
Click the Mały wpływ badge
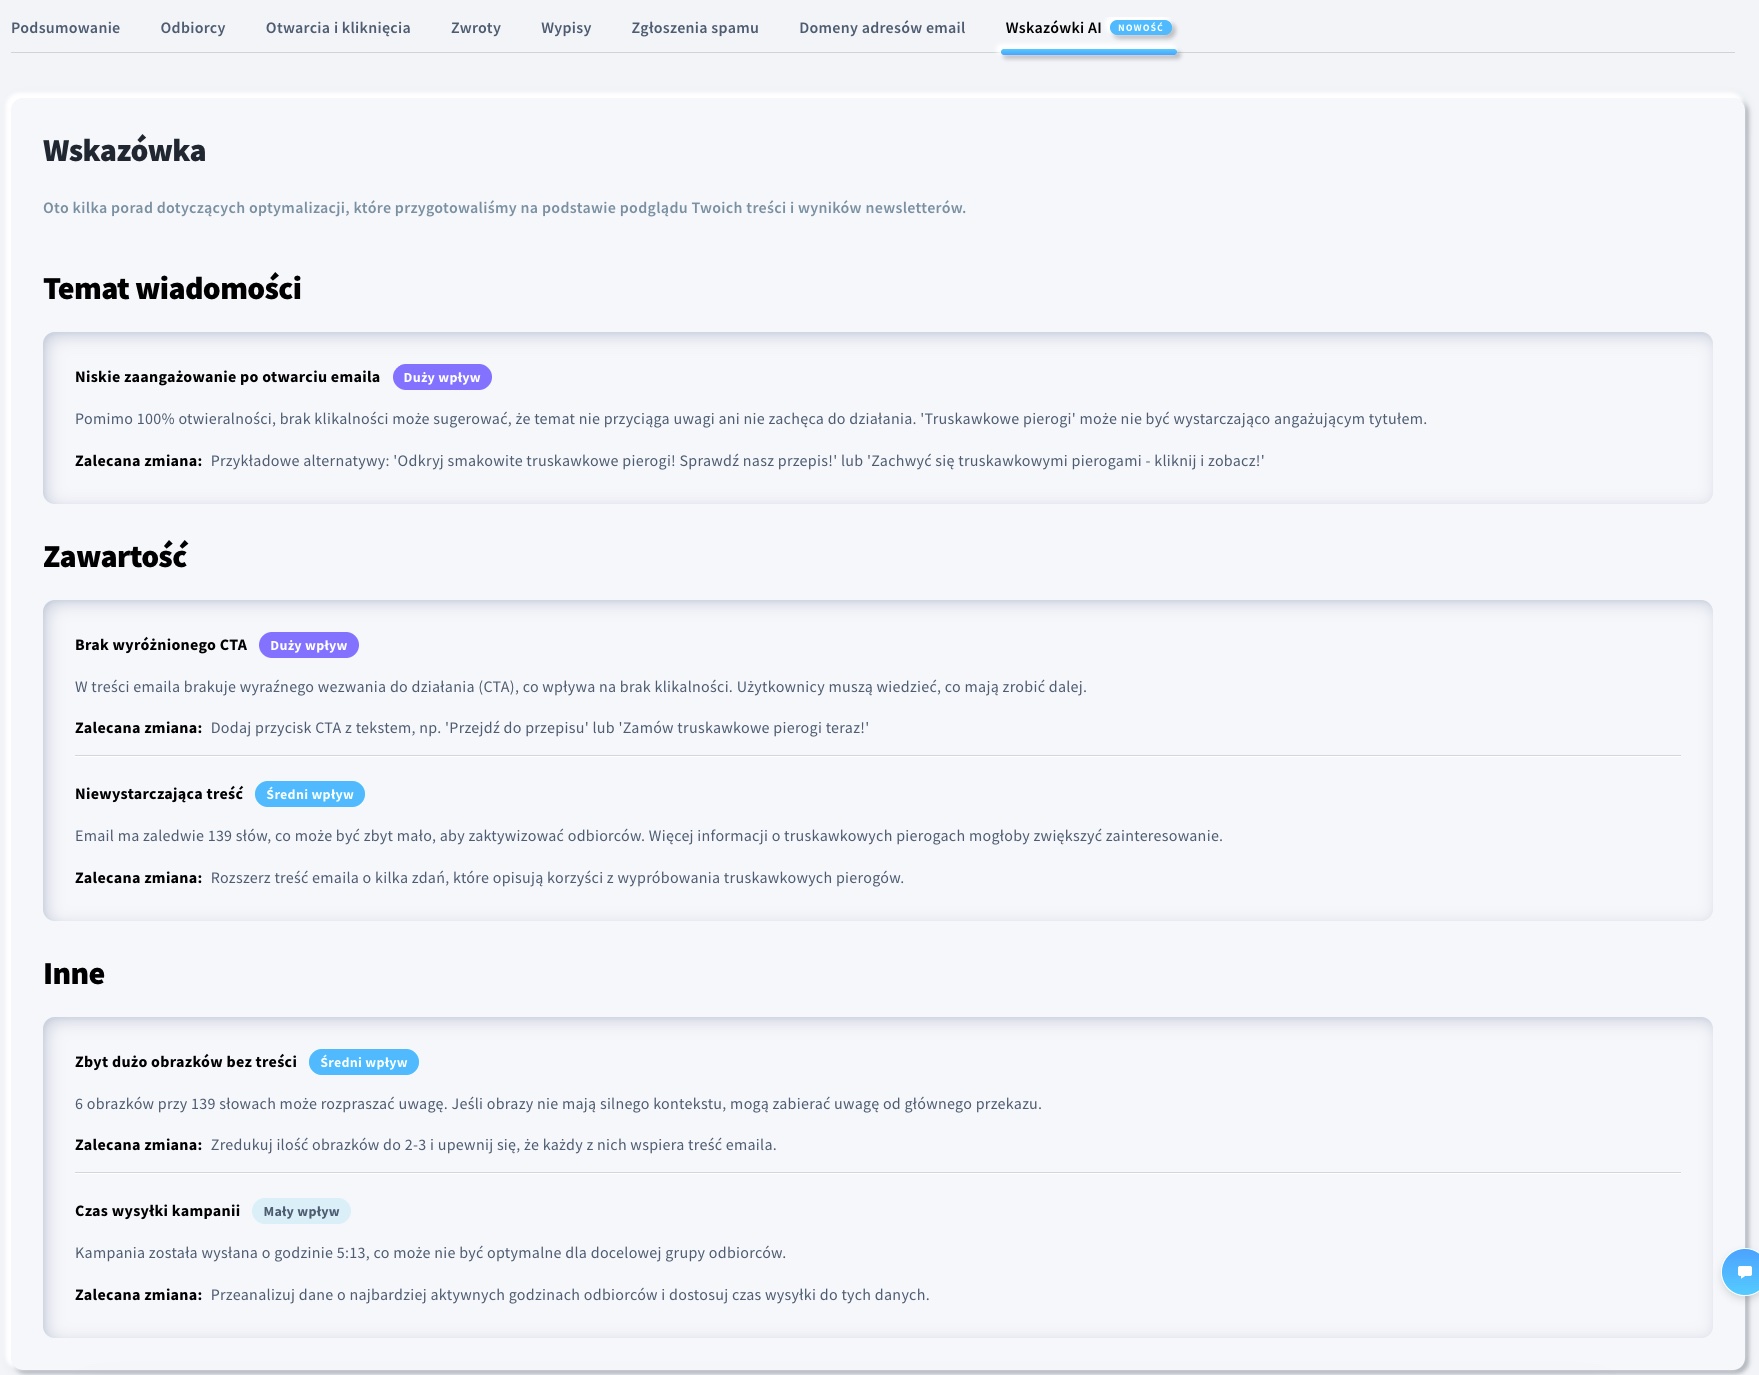point(301,1211)
